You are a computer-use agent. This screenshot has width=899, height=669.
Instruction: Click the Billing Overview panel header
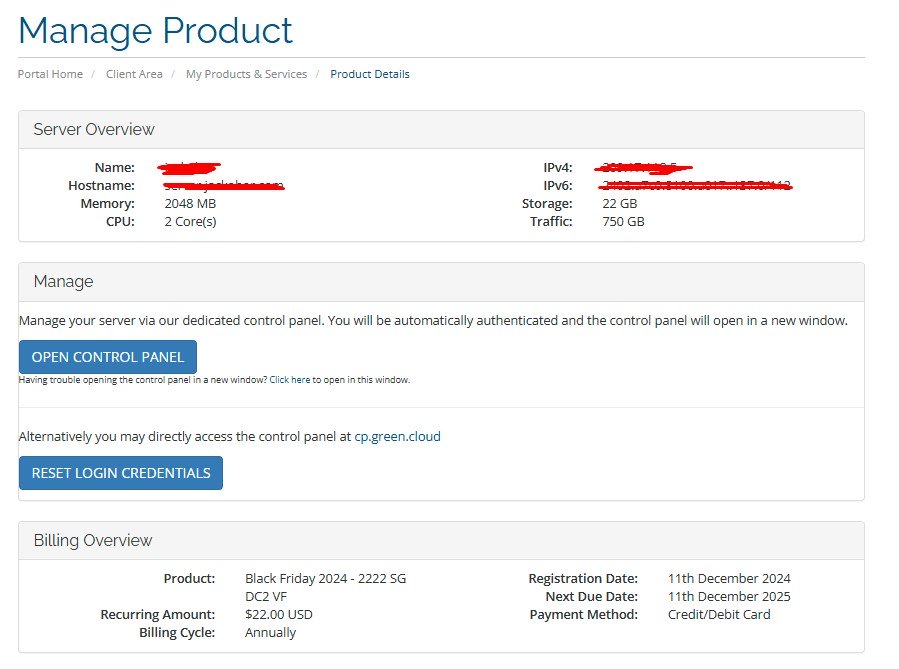tap(93, 541)
